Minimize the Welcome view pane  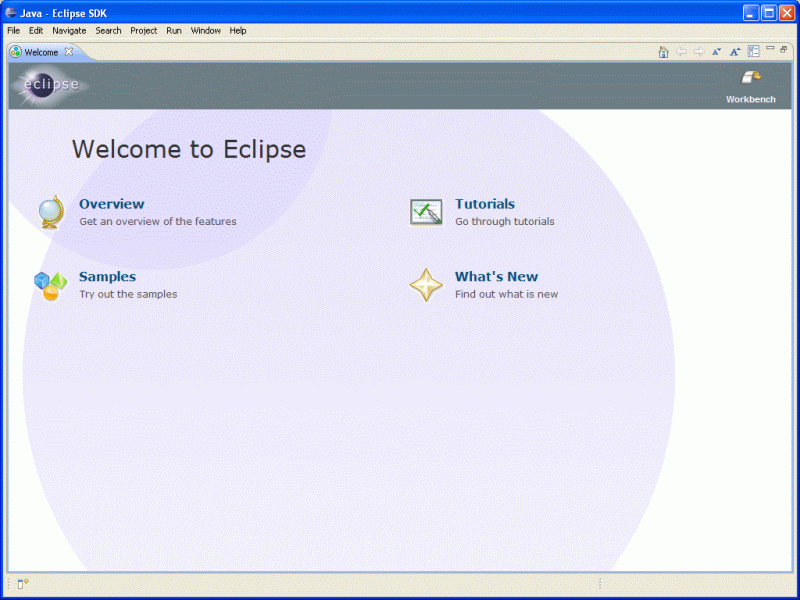770,48
